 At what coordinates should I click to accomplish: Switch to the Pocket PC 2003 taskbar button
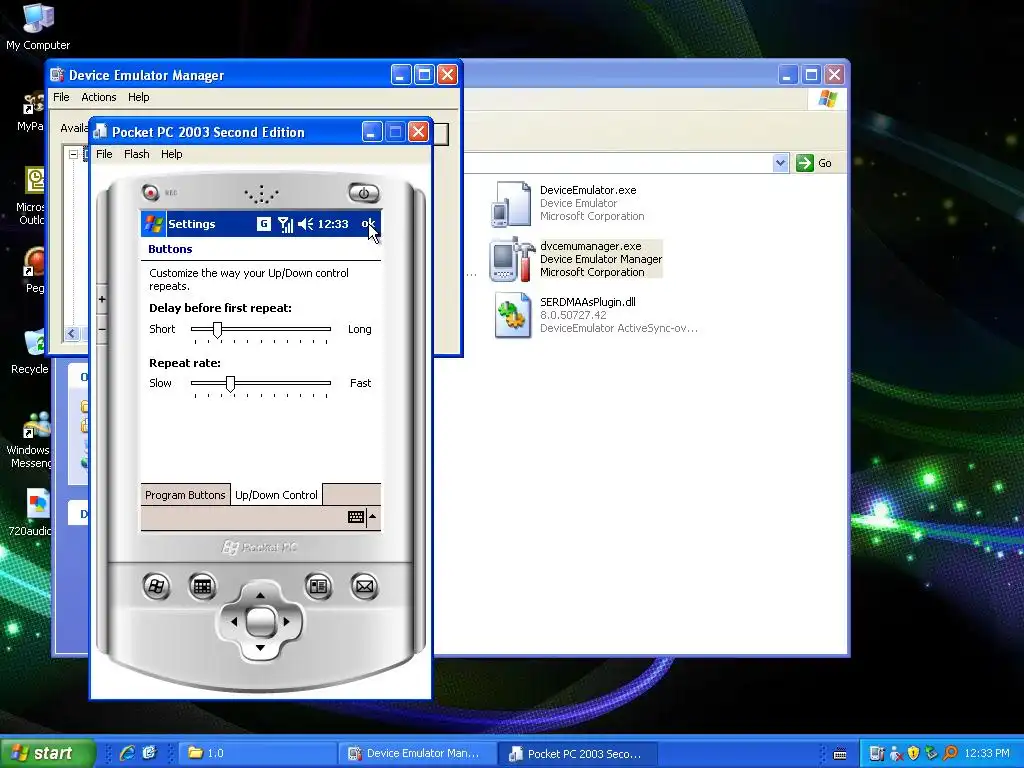pyautogui.click(x=577, y=753)
